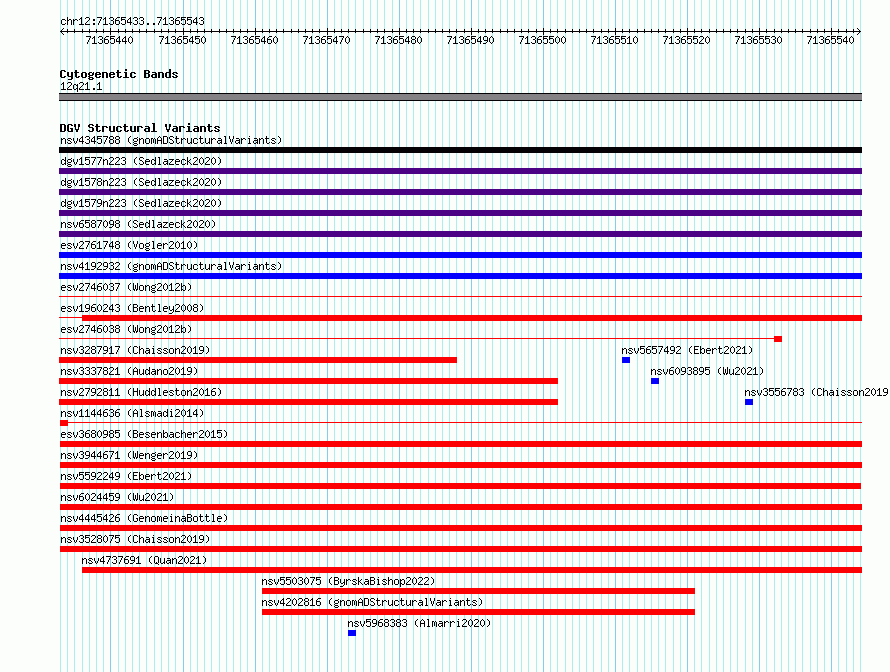890x672 pixels.
Task: Select the red bar under esv1960243
Action: [472, 318]
